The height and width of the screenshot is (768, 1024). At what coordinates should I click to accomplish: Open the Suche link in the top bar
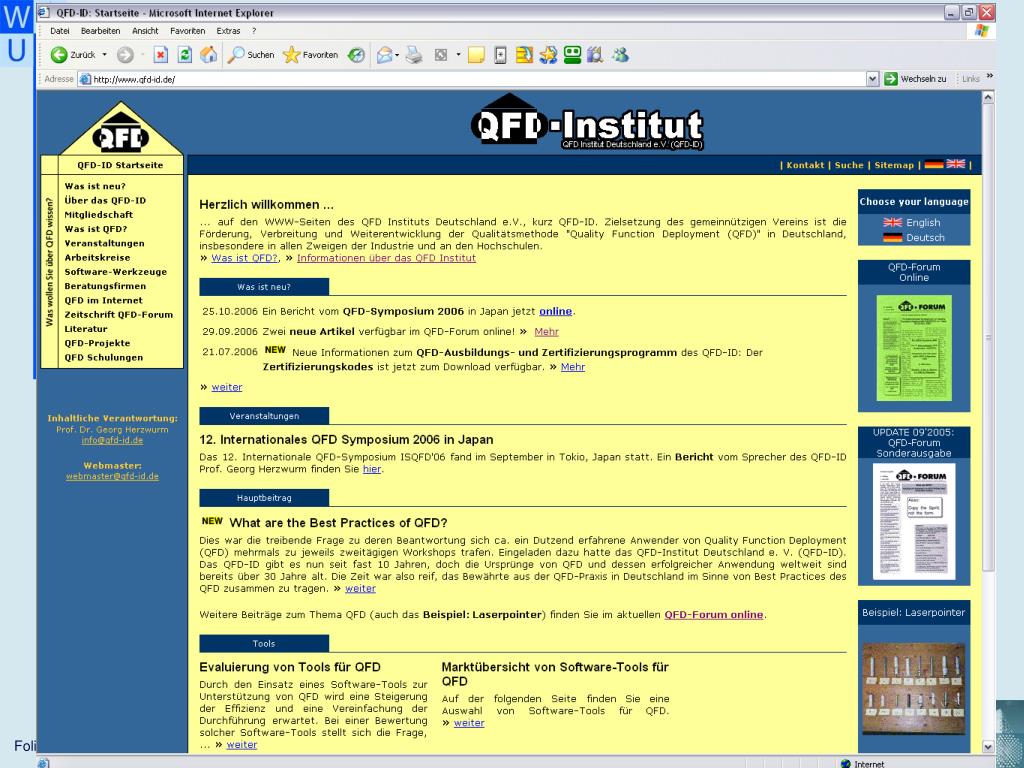point(849,165)
